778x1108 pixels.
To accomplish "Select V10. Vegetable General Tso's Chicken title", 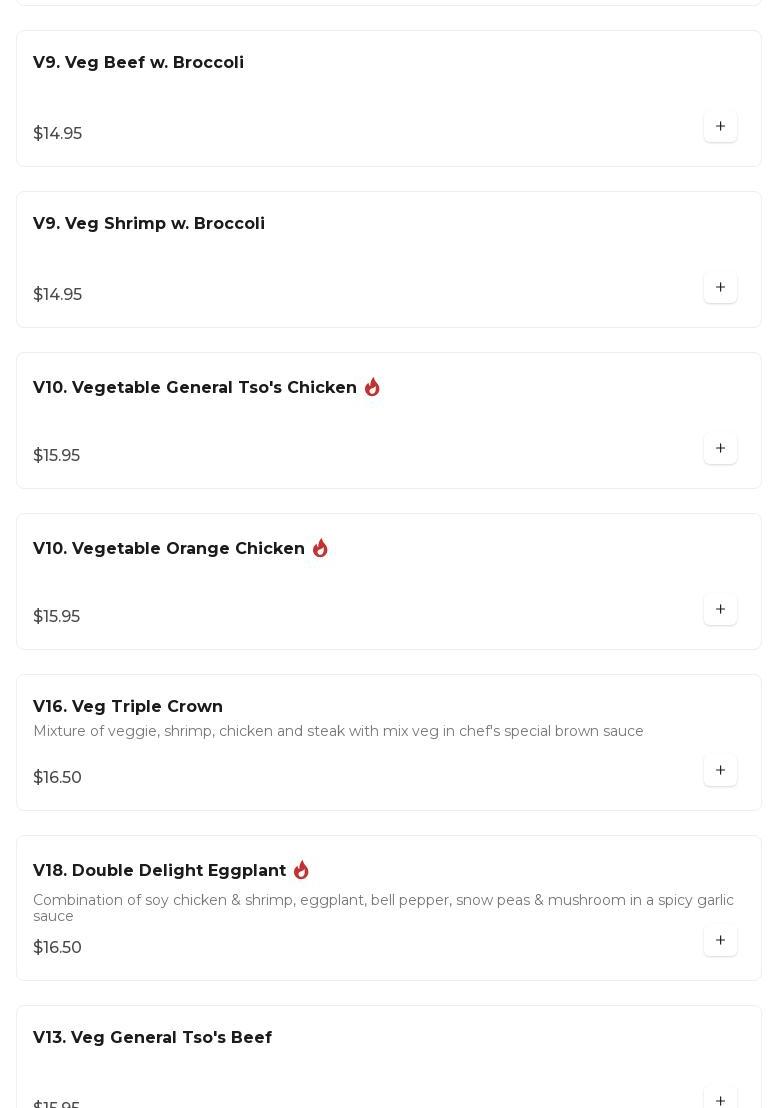I will 195,388.
